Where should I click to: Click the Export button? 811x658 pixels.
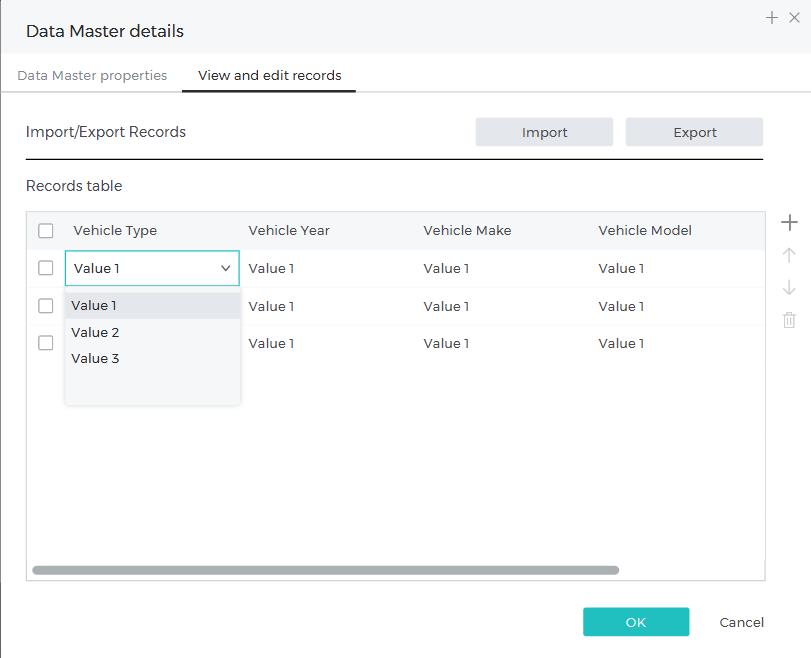(694, 132)
